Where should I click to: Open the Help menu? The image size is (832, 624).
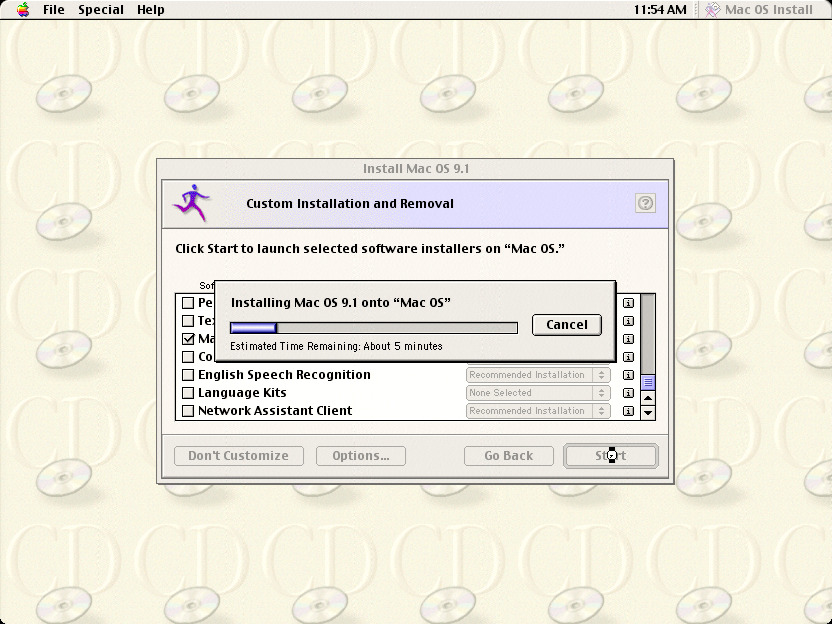coord(151,10)
